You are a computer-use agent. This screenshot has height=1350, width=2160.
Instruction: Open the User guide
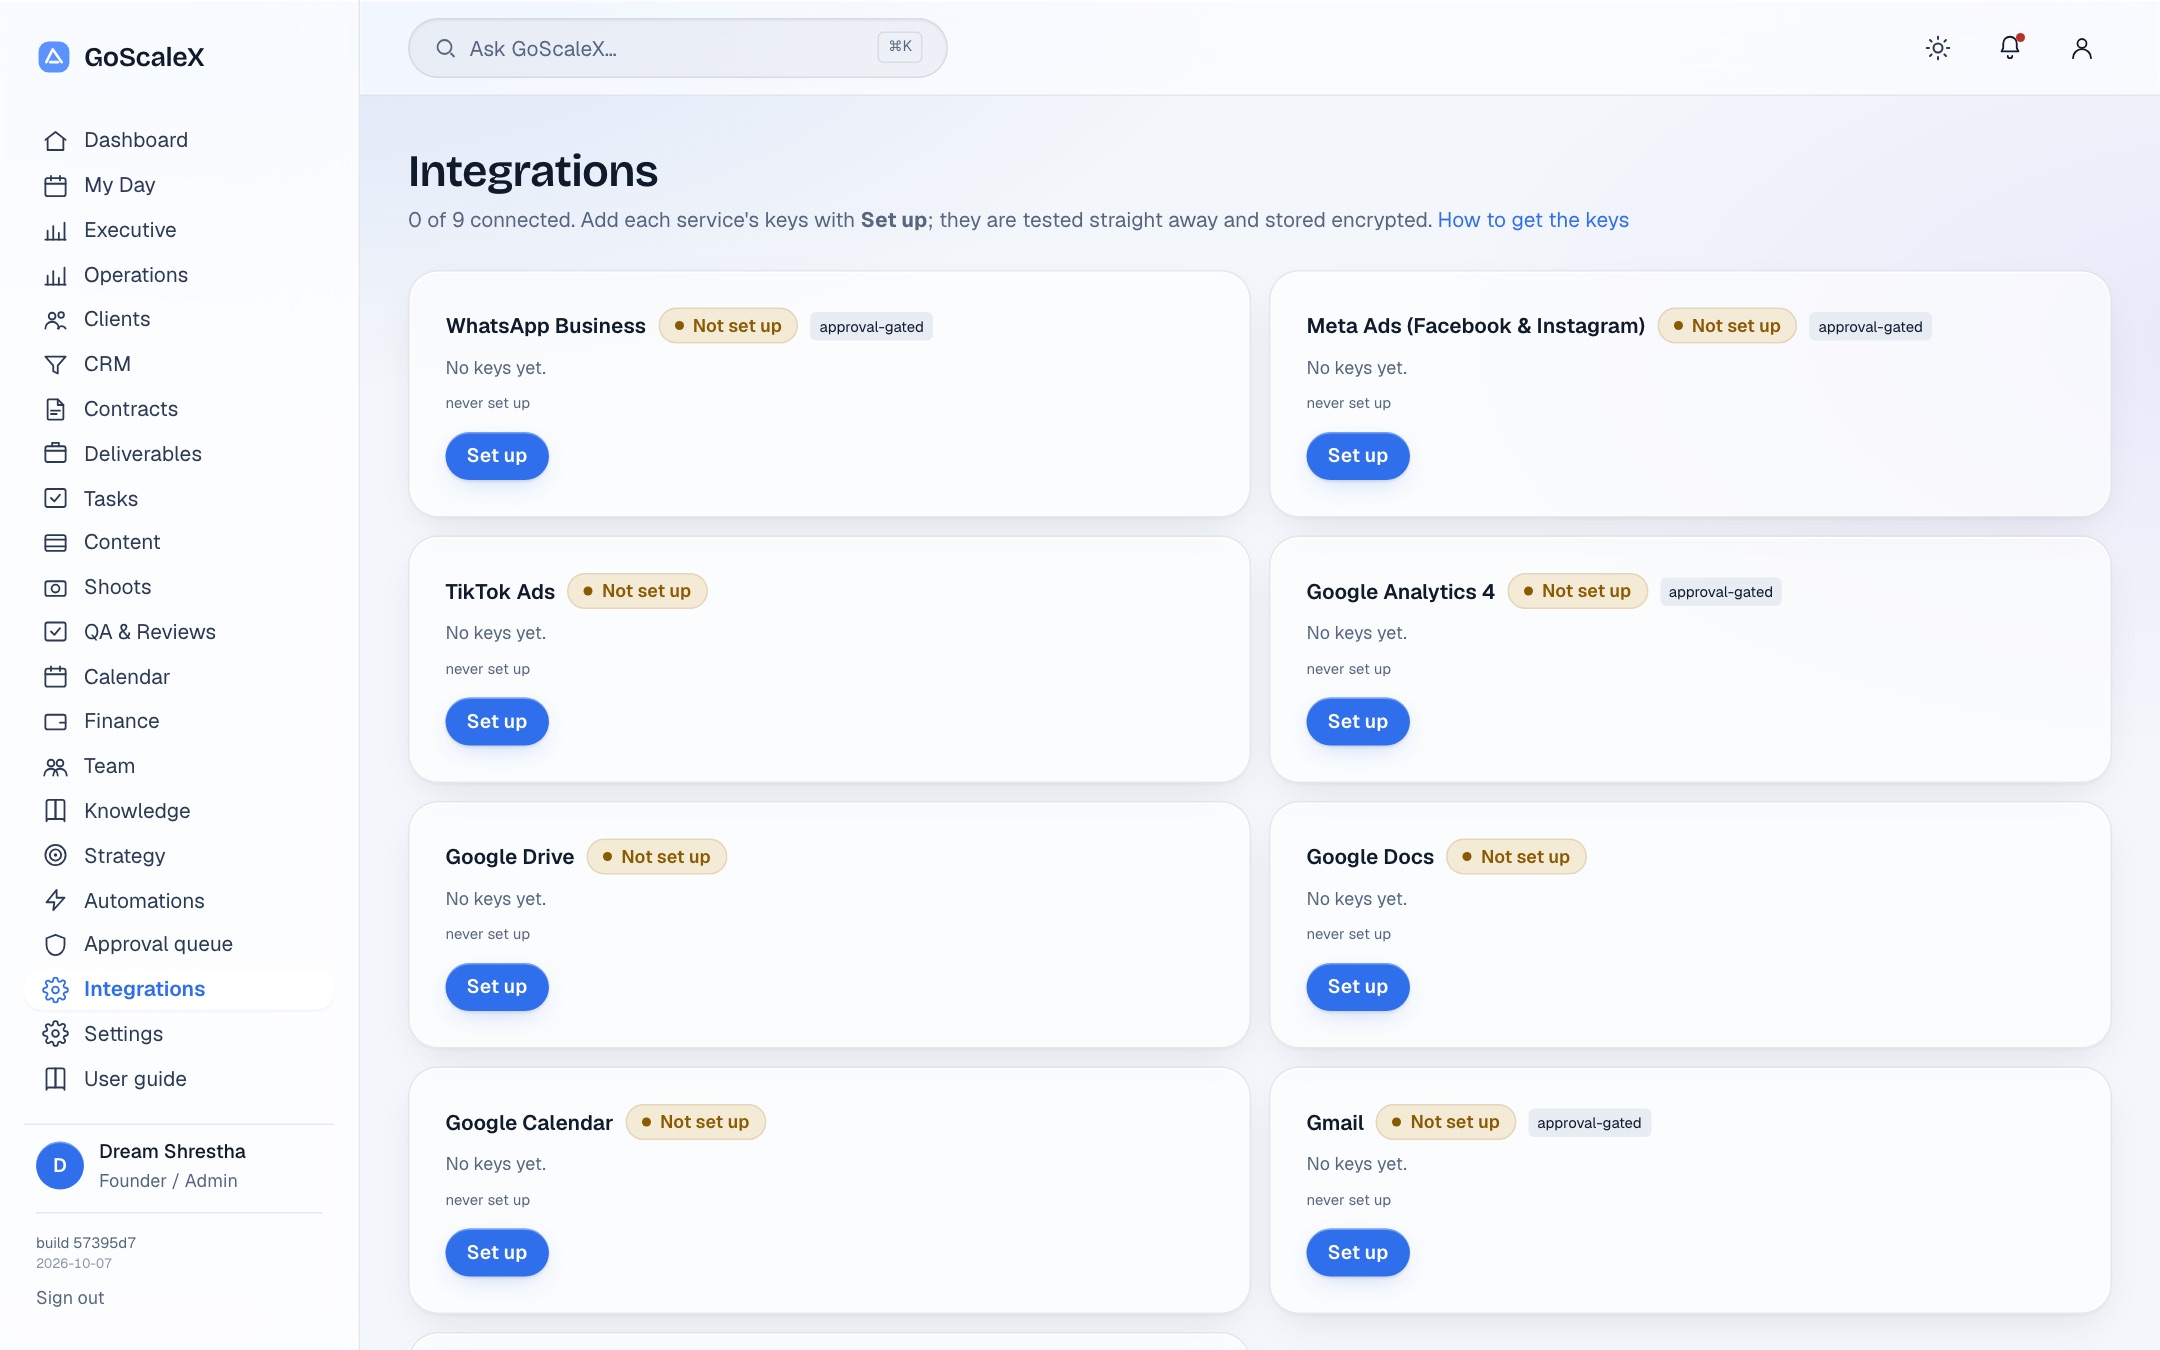point(180,1079)
